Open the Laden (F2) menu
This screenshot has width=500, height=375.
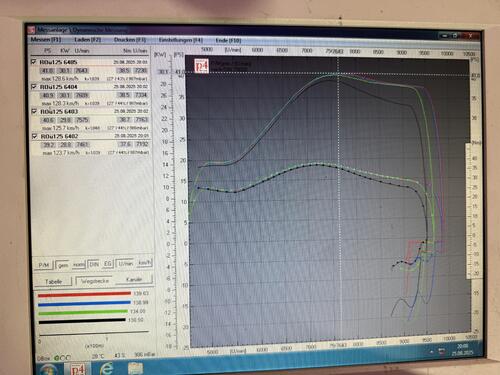[88, 39]
